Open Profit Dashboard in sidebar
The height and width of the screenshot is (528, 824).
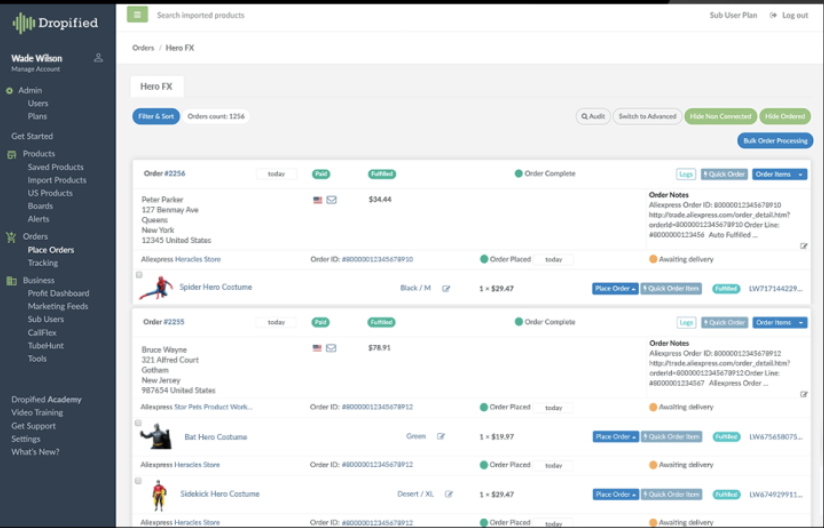pyautogui.click(x=58, y=293)
